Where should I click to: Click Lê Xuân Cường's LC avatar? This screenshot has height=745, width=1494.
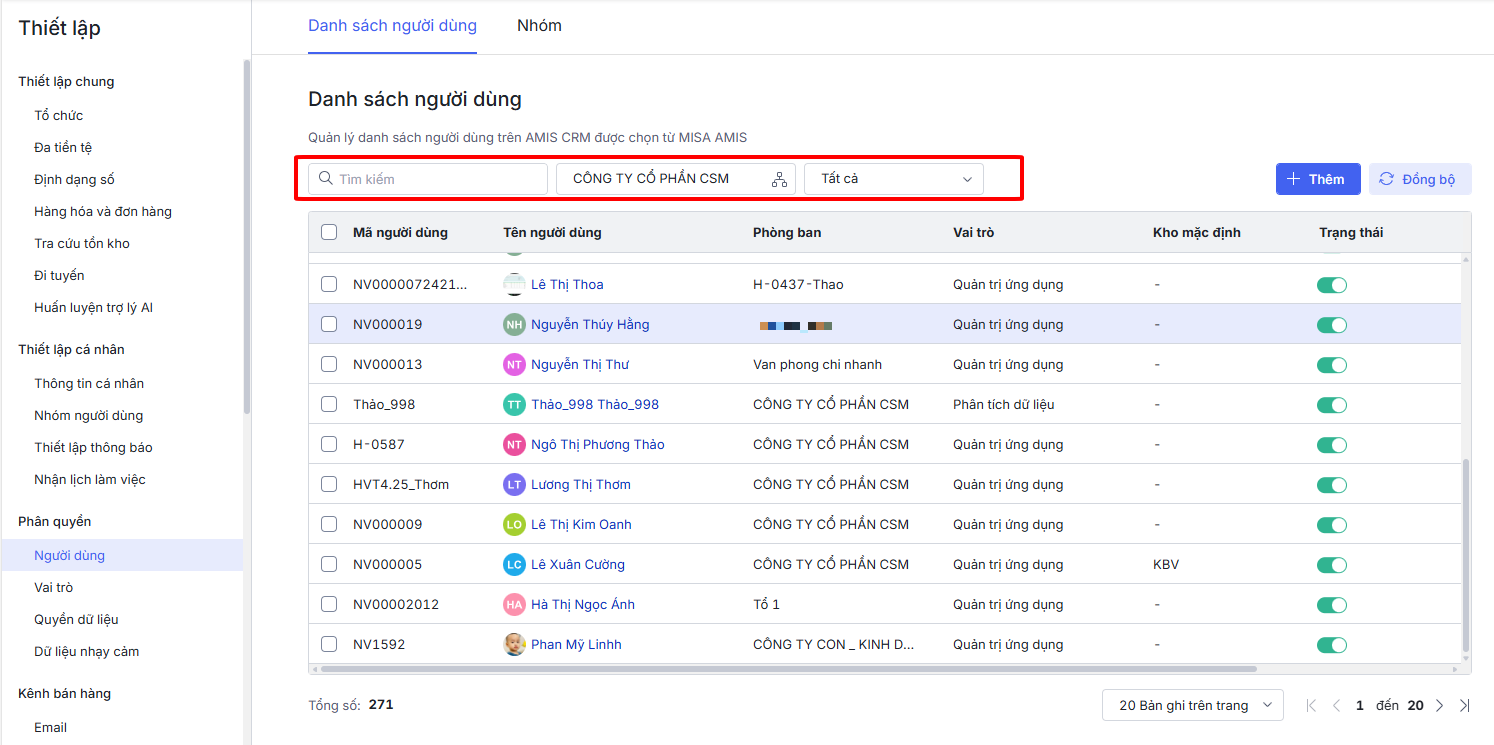tap(514, 564)
